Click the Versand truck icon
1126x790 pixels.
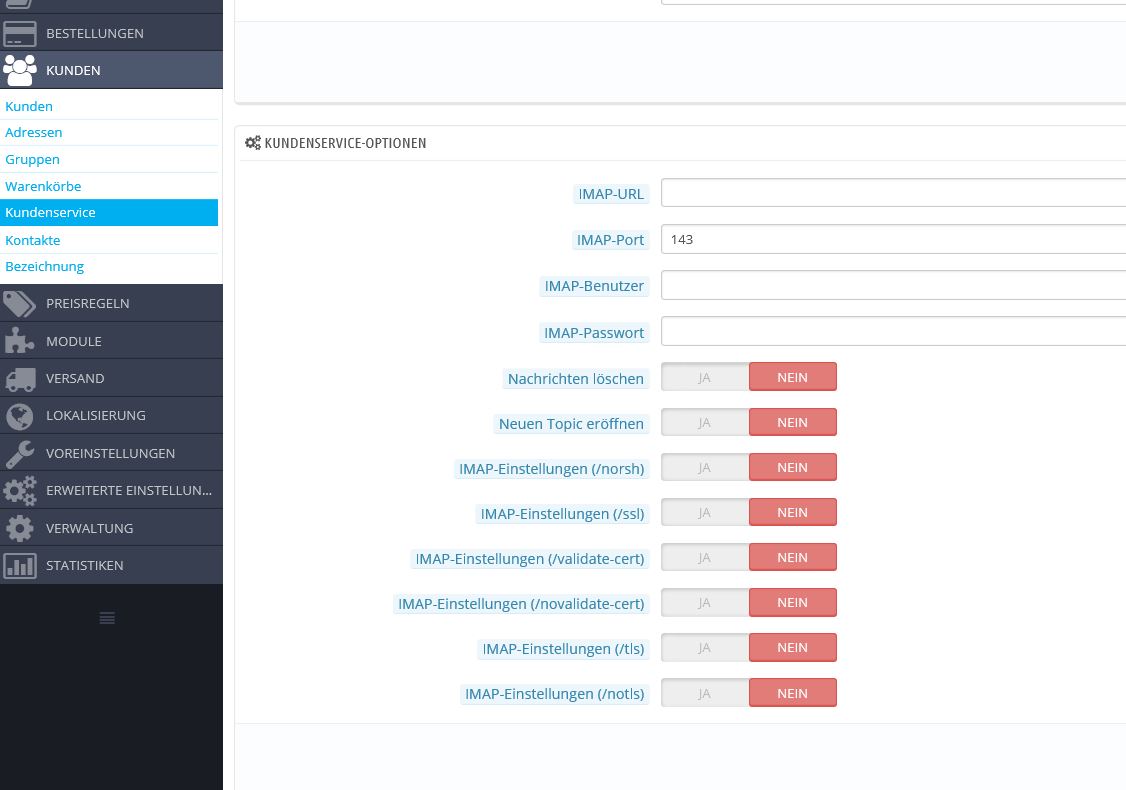(x=19, y=378)
